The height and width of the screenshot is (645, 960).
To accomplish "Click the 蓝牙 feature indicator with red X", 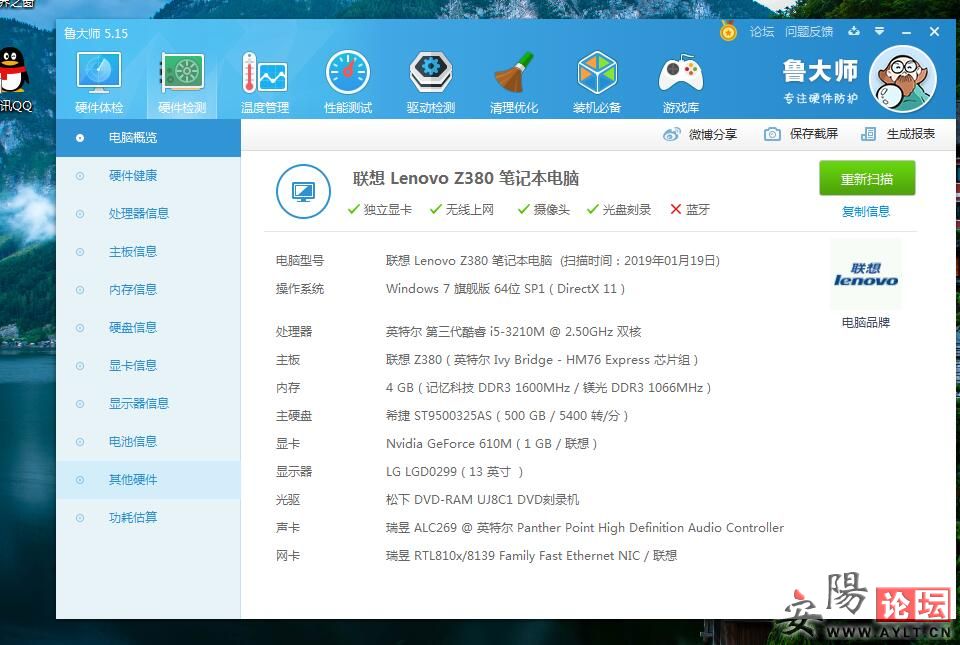I will point(690,209).
